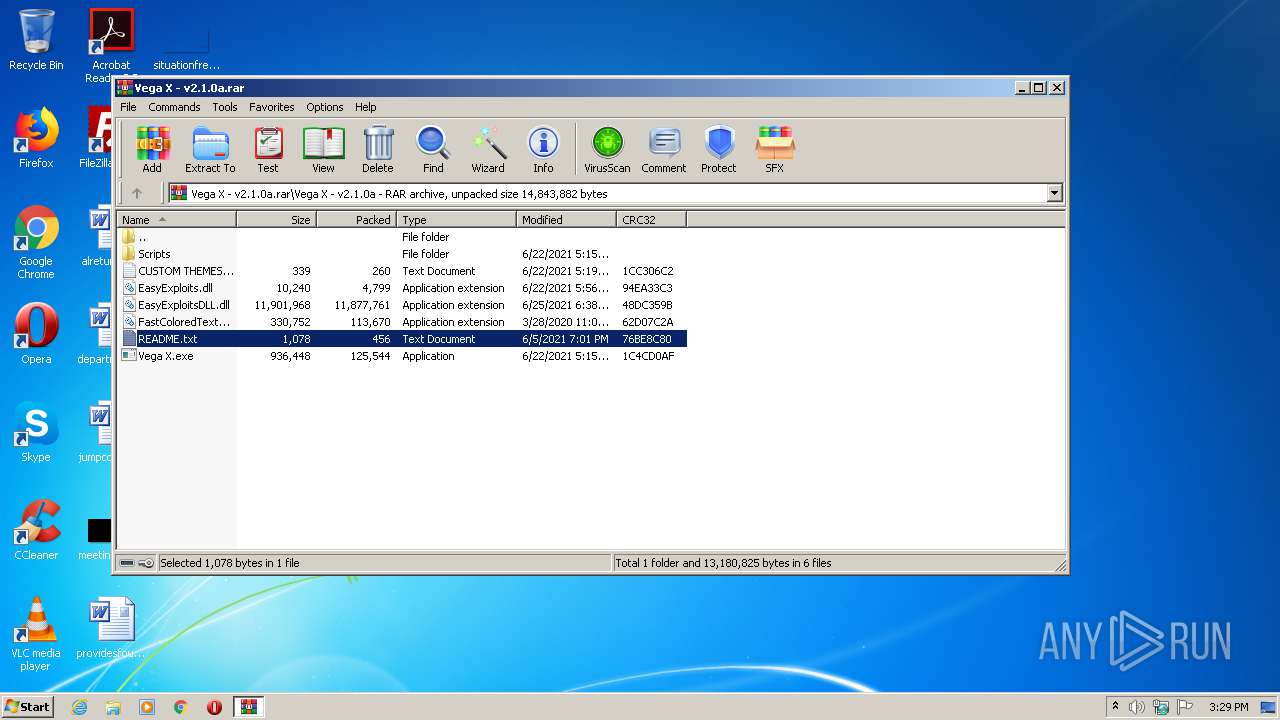Sort by Name column header
The height and width of the screenshot is (720, 1280).
point(177,219)
